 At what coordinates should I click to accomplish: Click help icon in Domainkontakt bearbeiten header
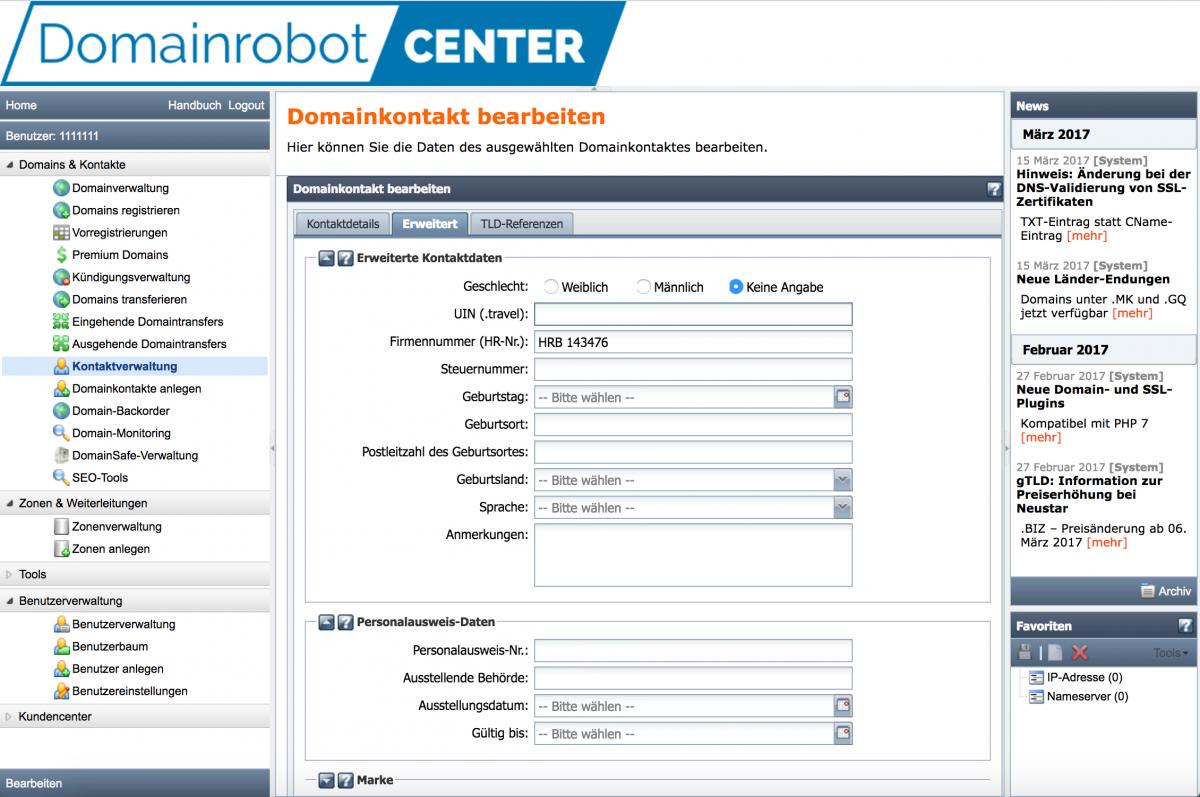tap(993, 189)
